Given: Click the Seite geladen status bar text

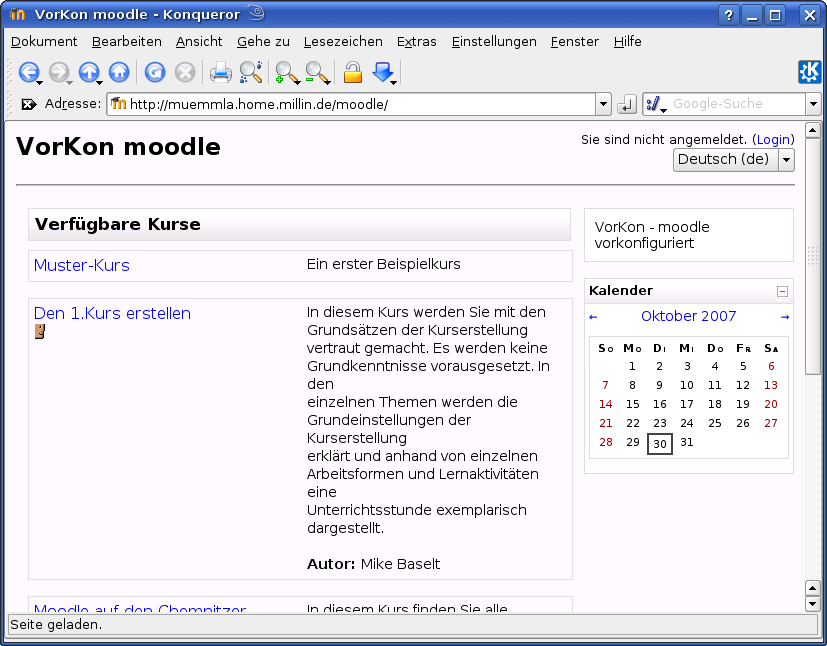Looking at the screenshot, I should [56, 625].
